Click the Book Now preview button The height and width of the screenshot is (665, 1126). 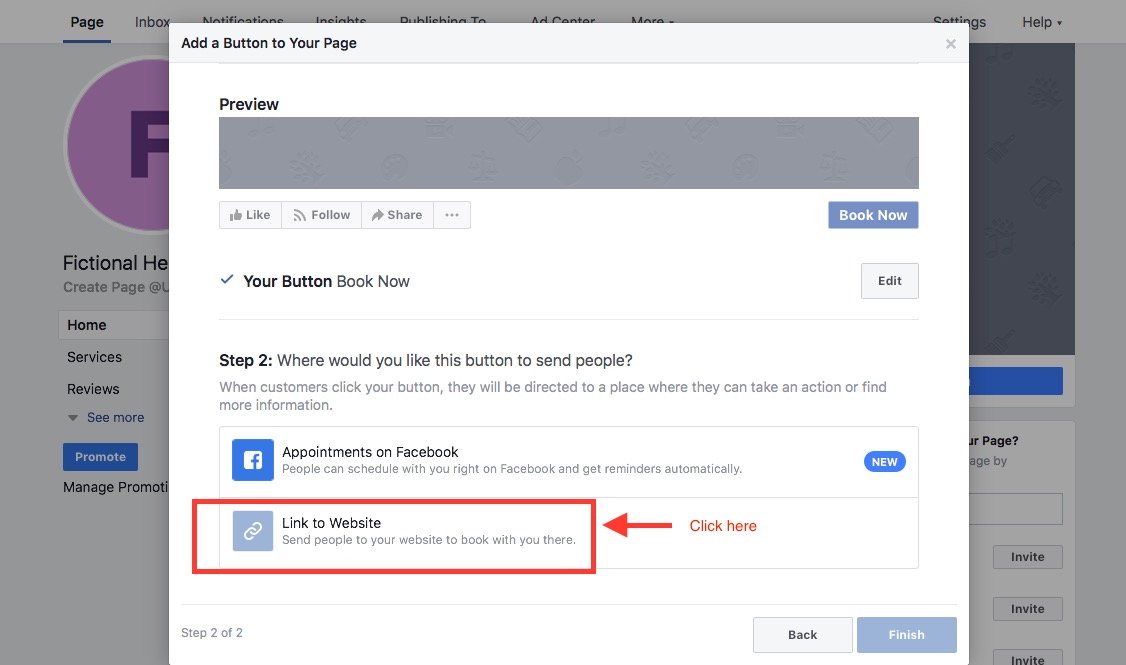(873, 215)
